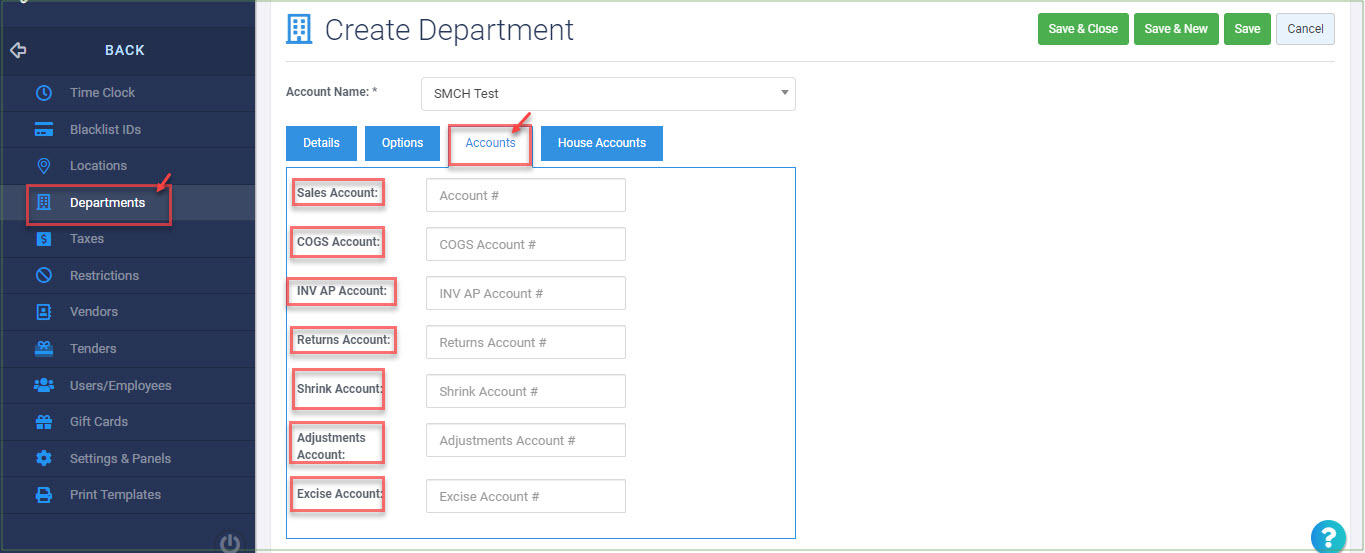
Task: Click the Print Templates printer icon
Action: tap(44, 495)
